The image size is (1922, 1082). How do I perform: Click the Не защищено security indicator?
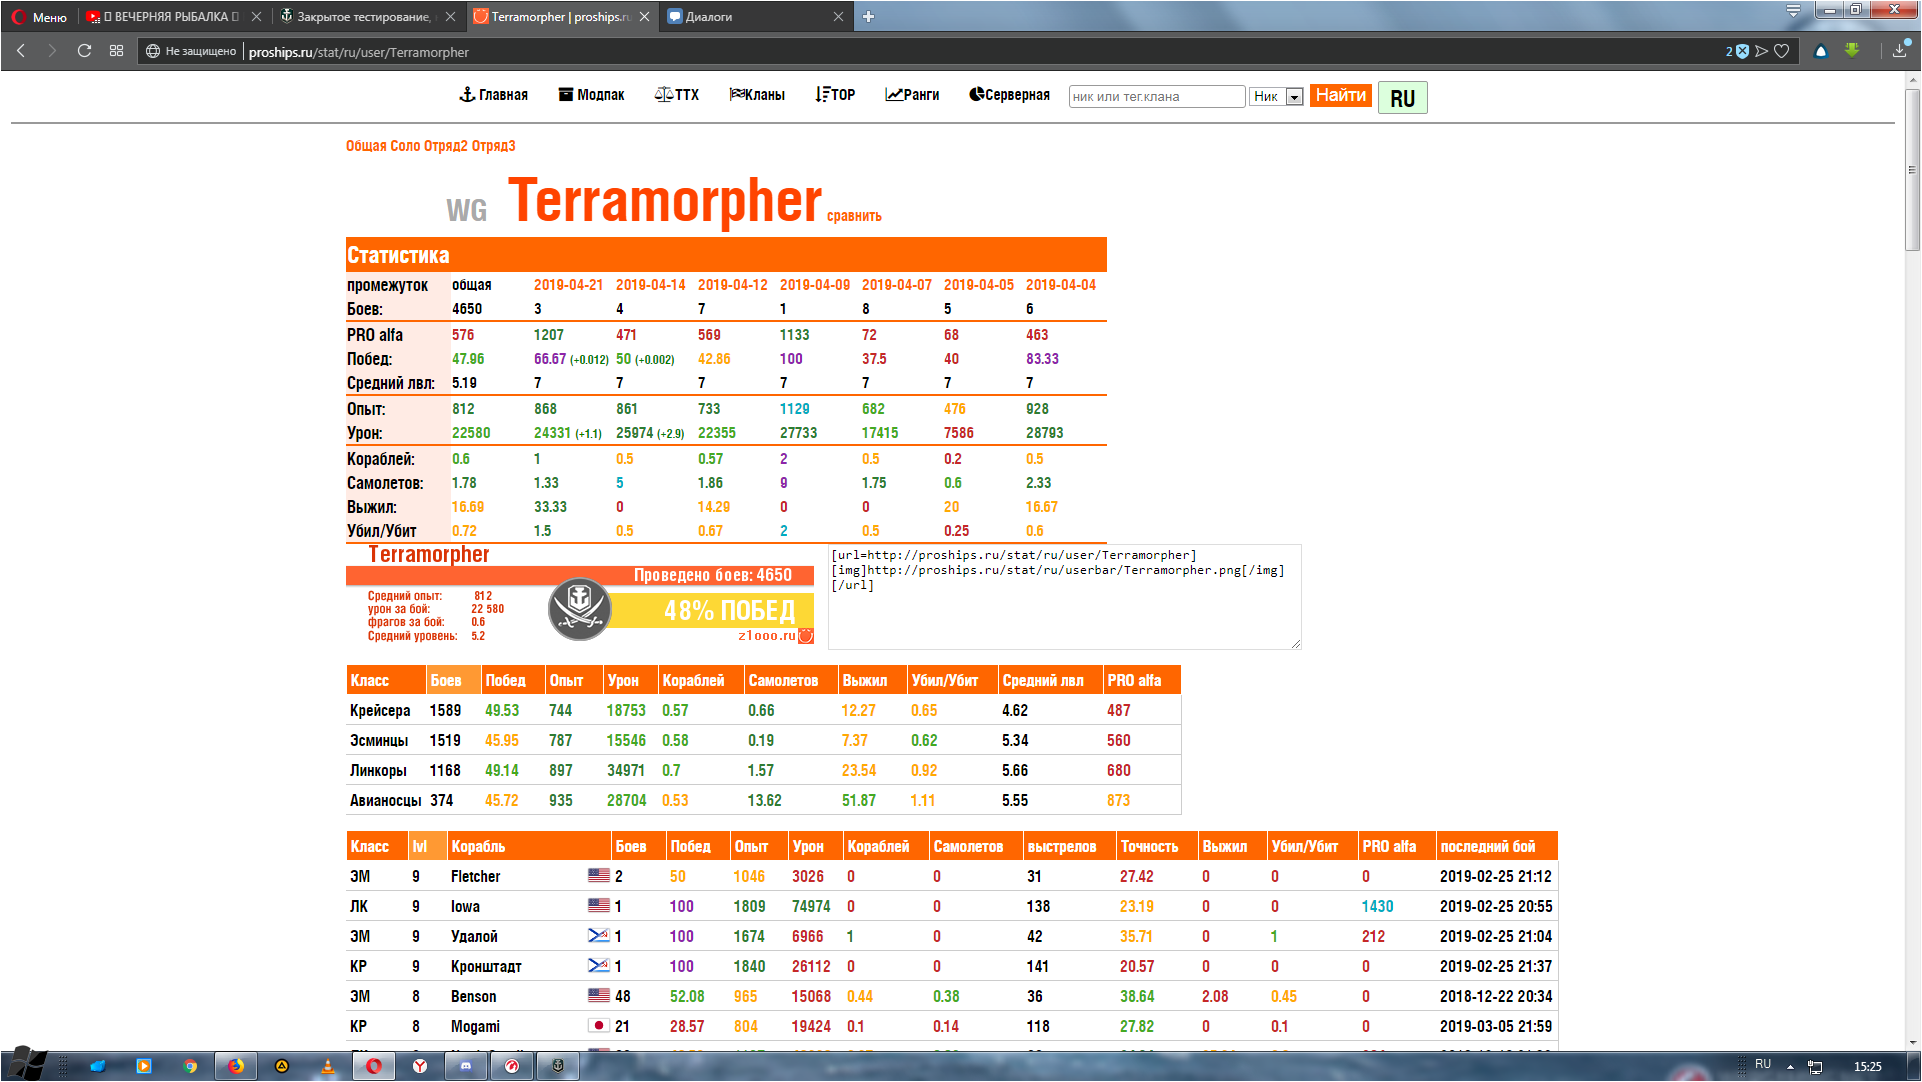tap(192, 51)
